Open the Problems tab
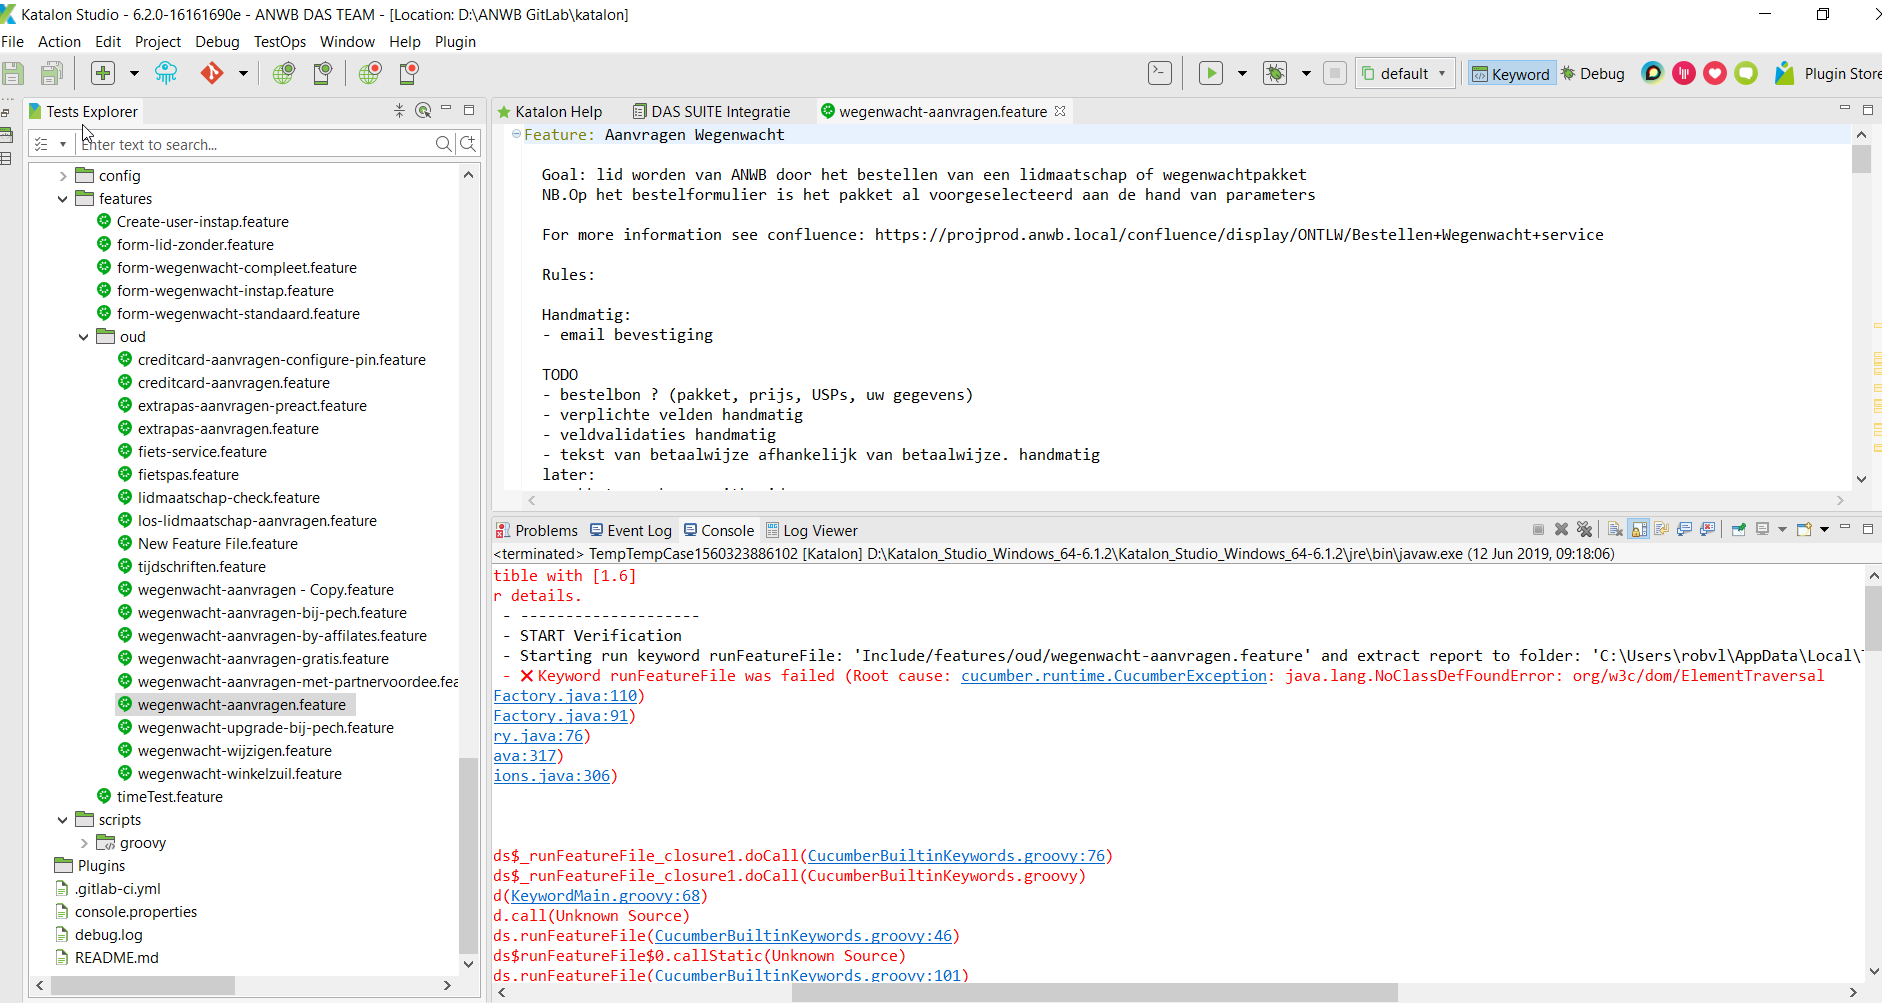 537,531
